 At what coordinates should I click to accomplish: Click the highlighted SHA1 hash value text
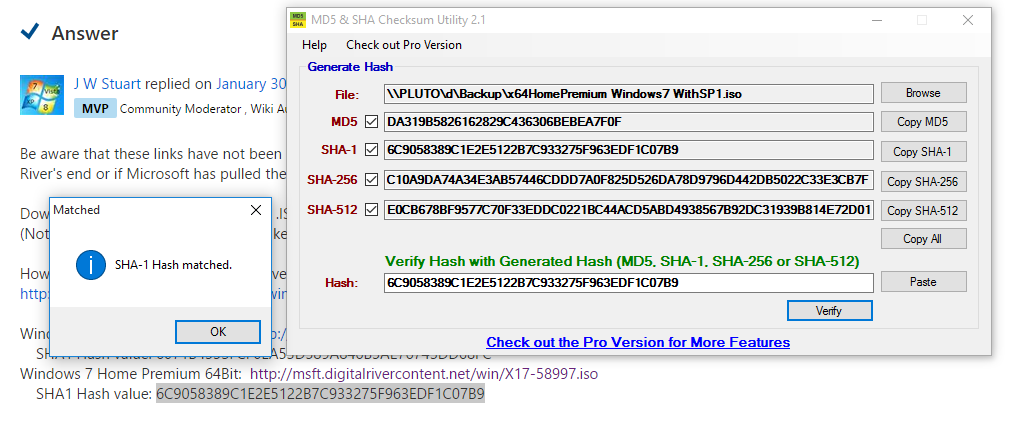(320, 394)
